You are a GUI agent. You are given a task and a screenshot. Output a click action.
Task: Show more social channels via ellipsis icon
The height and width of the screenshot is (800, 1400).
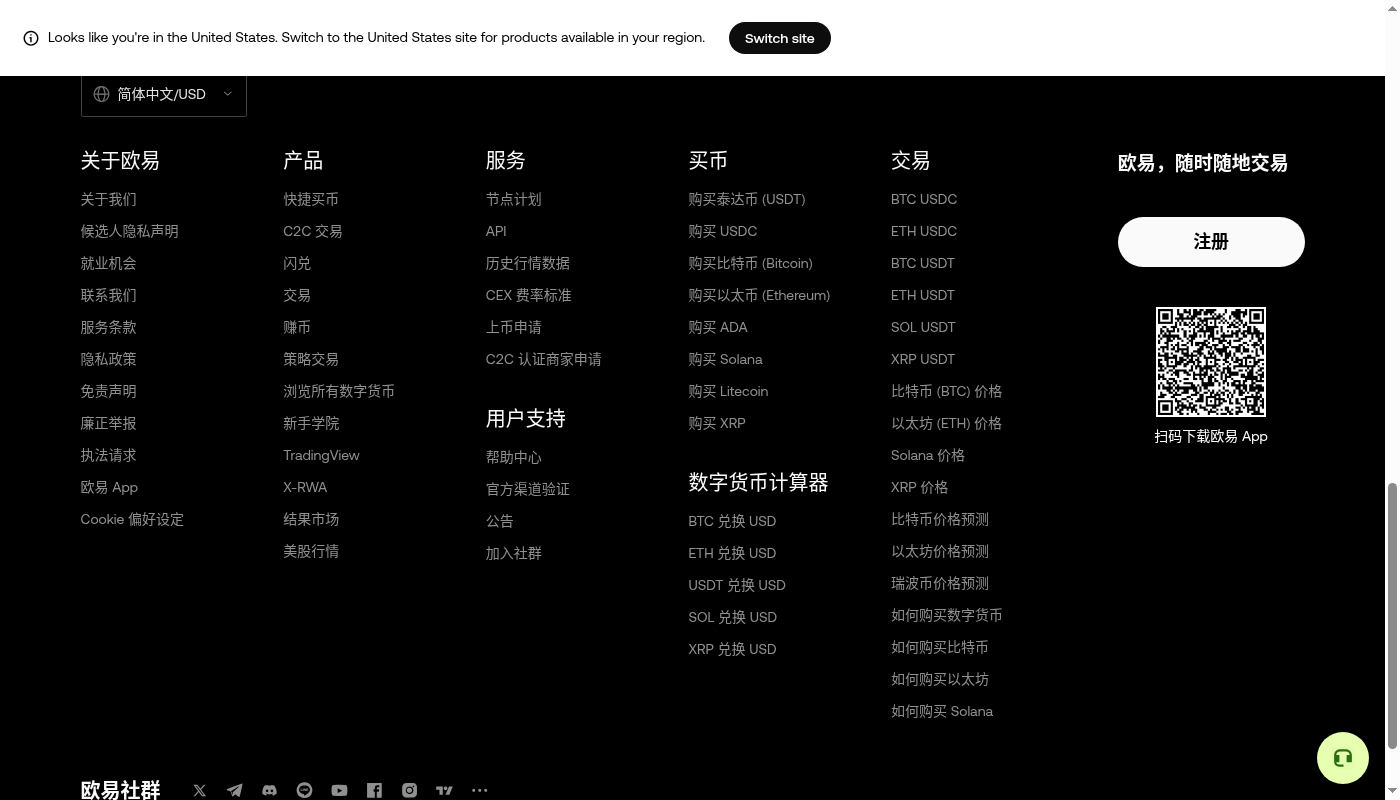point(480,790)
